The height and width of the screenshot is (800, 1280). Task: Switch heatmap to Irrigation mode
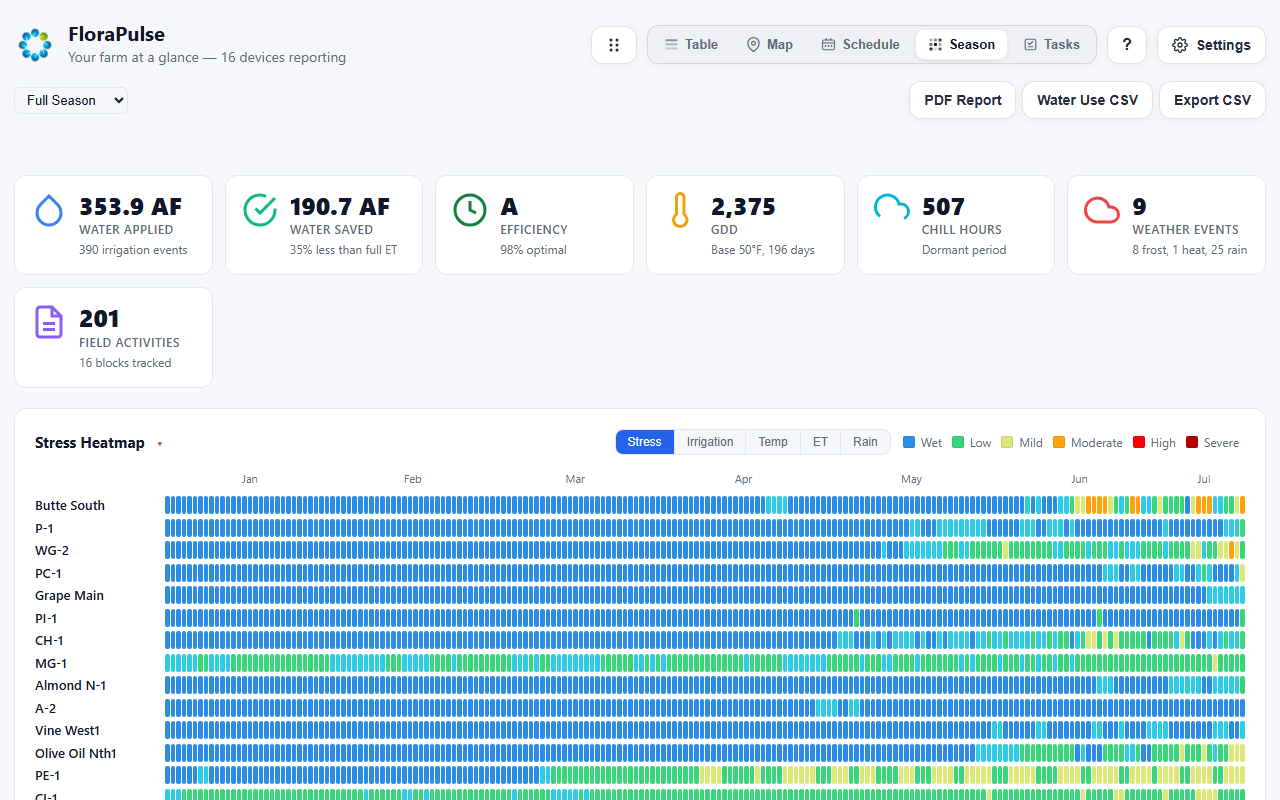coord(710,442)
